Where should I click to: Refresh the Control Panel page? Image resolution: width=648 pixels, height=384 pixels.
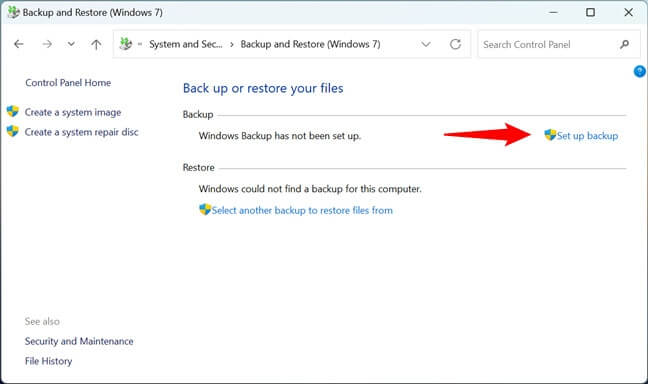[455, 44]
